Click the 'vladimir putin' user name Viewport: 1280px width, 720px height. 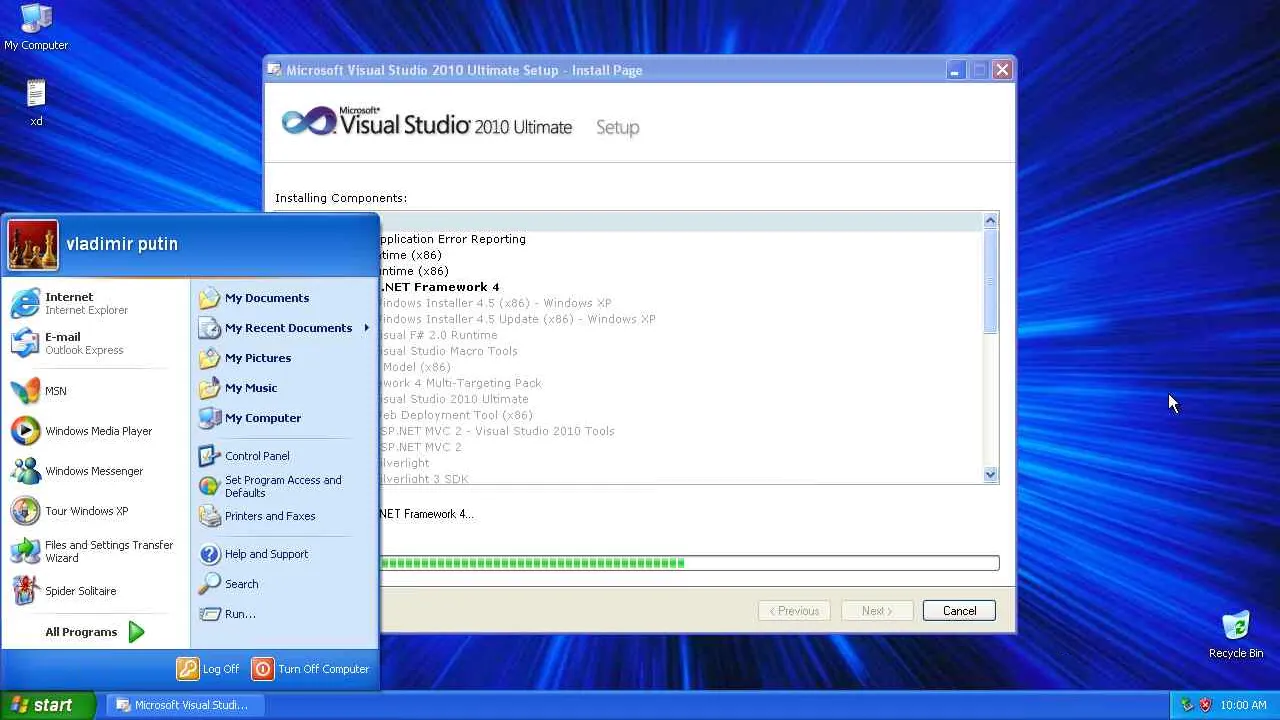click(x=122, y=244)
